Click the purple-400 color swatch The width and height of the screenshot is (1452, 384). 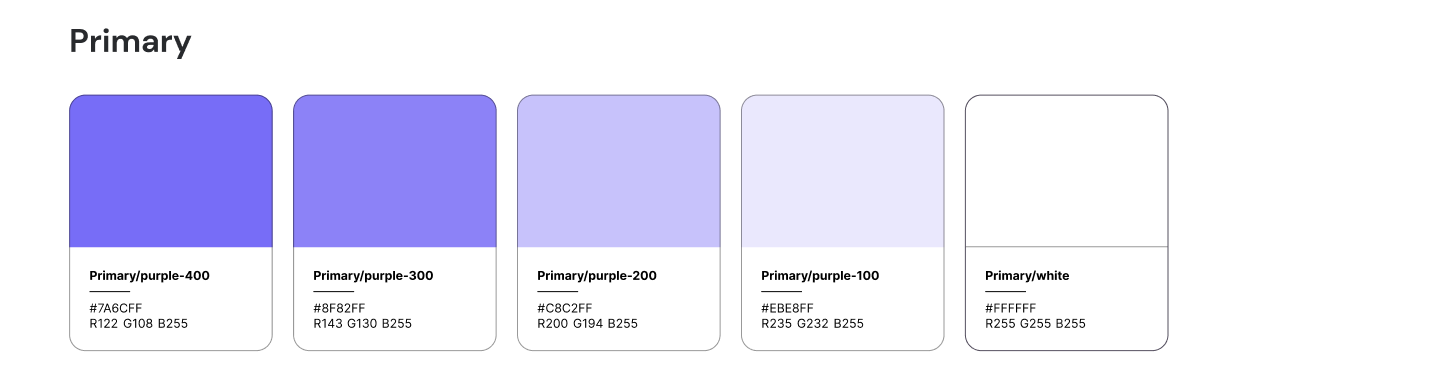coord(171,171)
